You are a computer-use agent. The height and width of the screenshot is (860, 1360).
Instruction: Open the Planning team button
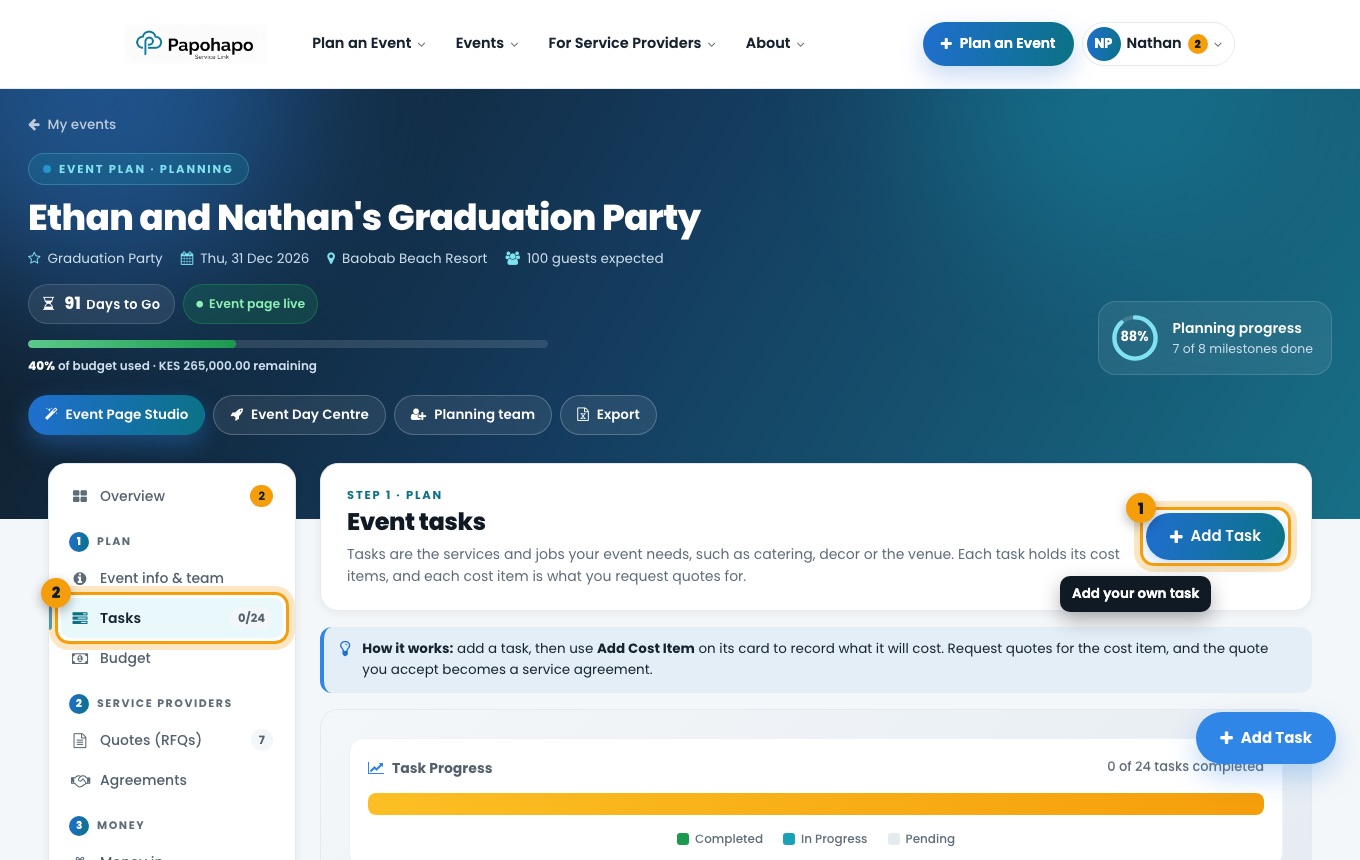pos(473,415)
